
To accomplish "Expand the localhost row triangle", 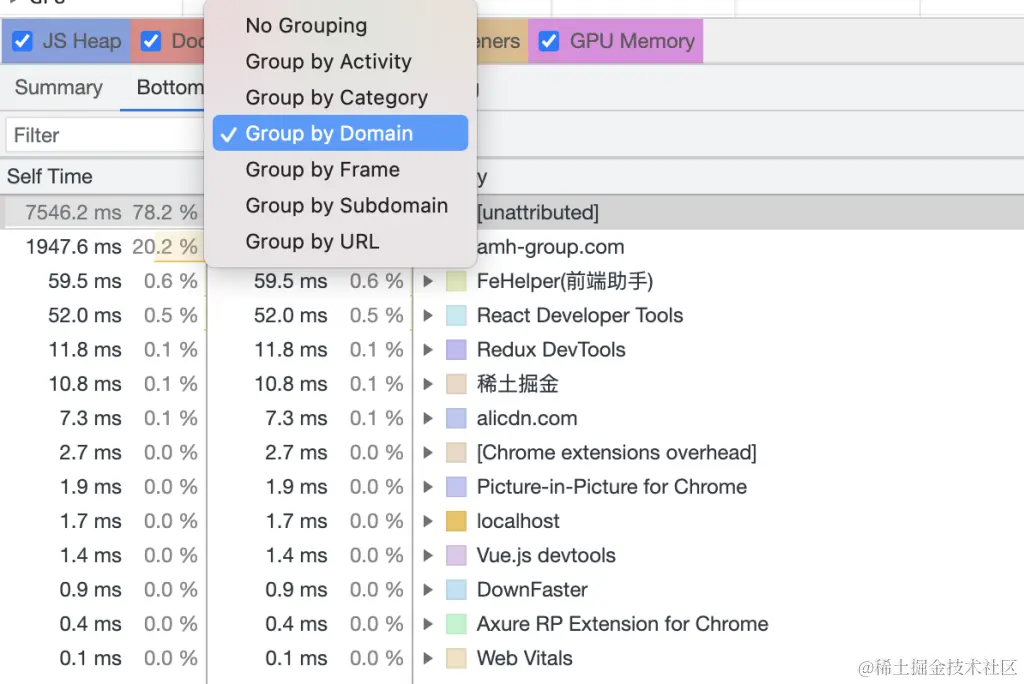I will (x=428, y=522).
